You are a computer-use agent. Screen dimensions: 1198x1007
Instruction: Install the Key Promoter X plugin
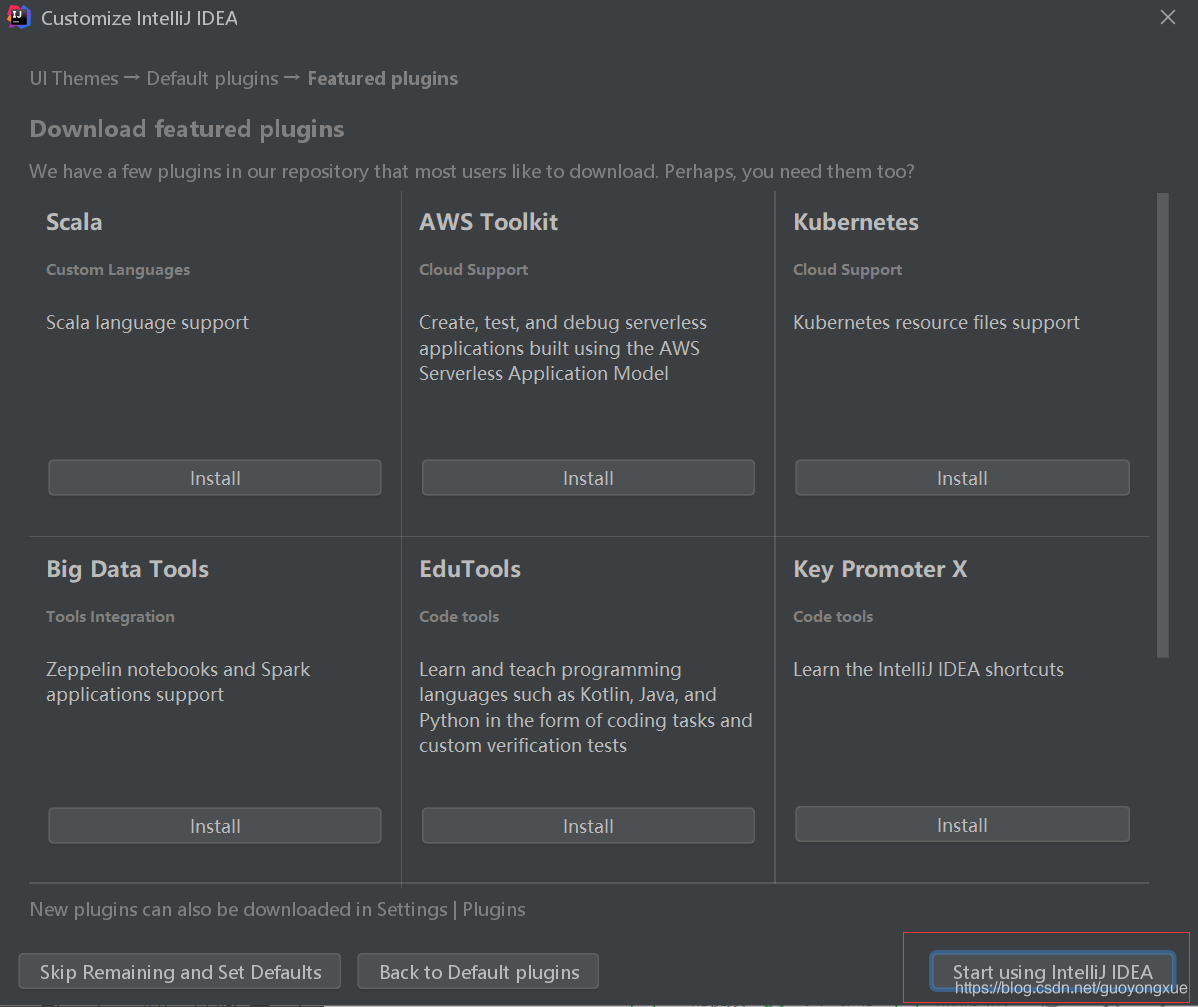coord(962,824)
